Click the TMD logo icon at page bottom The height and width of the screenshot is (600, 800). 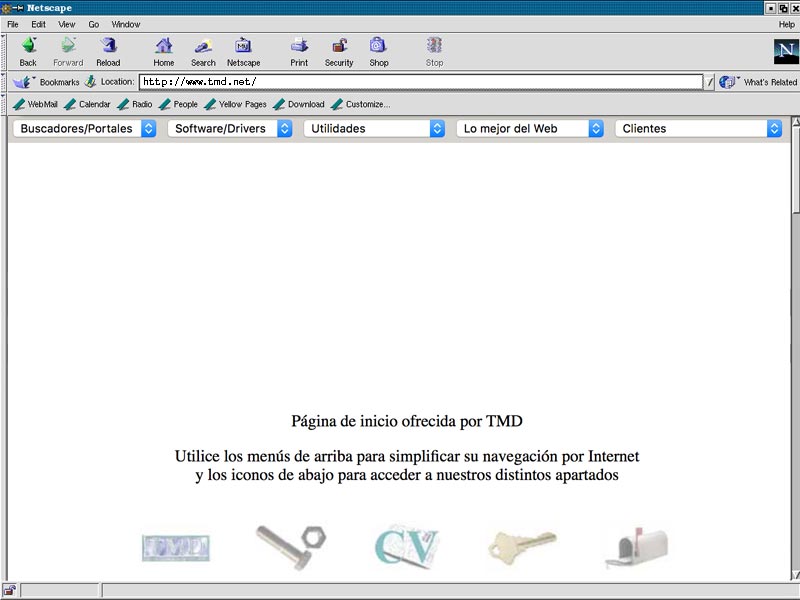176,548
